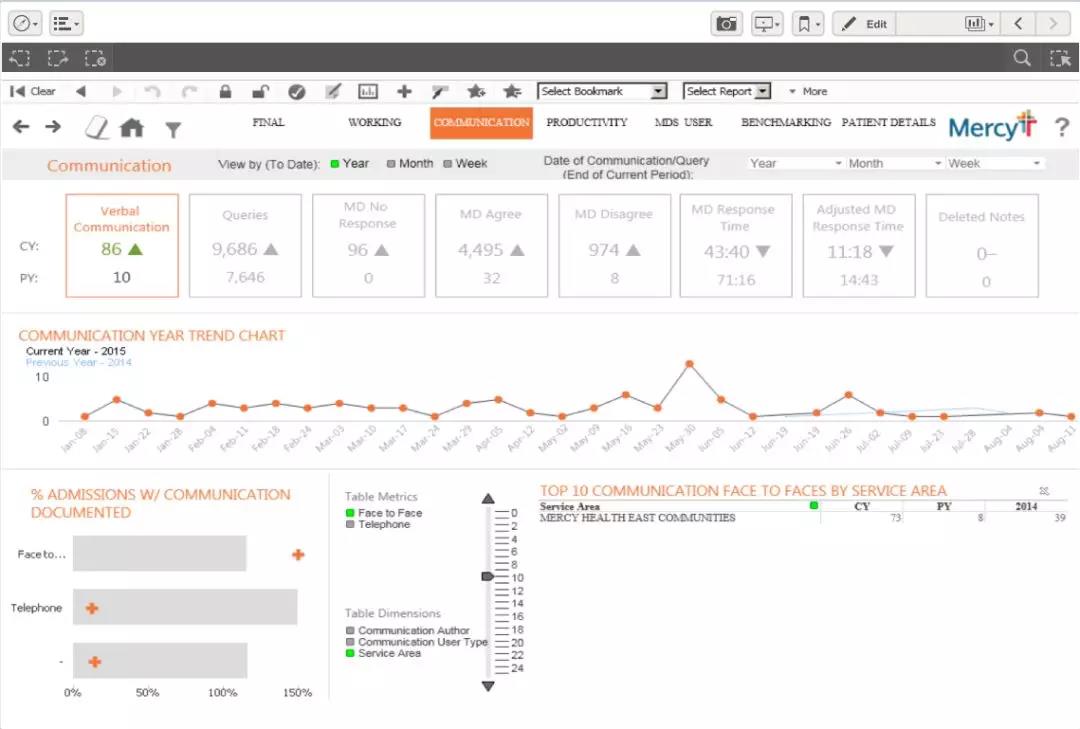Viewport: 1080px width, 729px height.
Task: Click the top-10 slider handle
Action: click(487, 577)
